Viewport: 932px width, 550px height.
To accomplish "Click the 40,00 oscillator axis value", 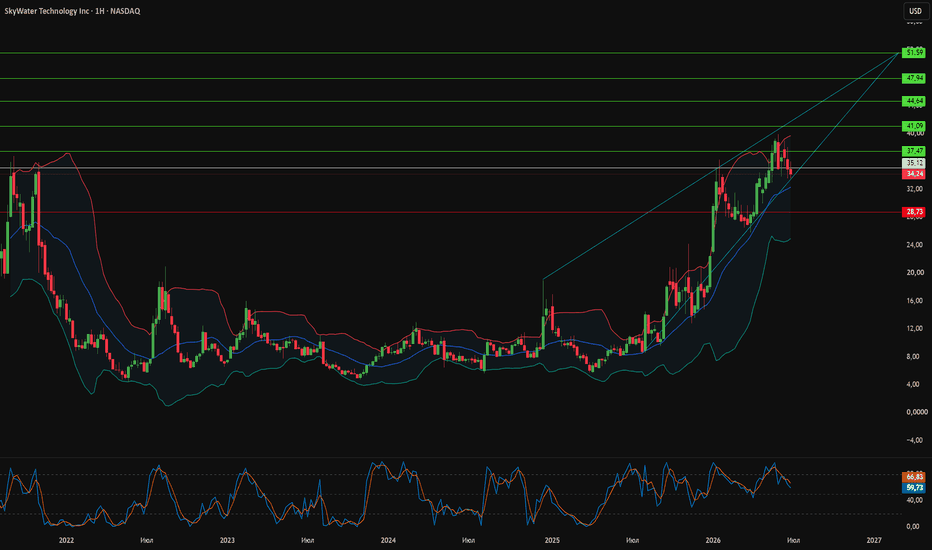I will [x=914, y=501].
